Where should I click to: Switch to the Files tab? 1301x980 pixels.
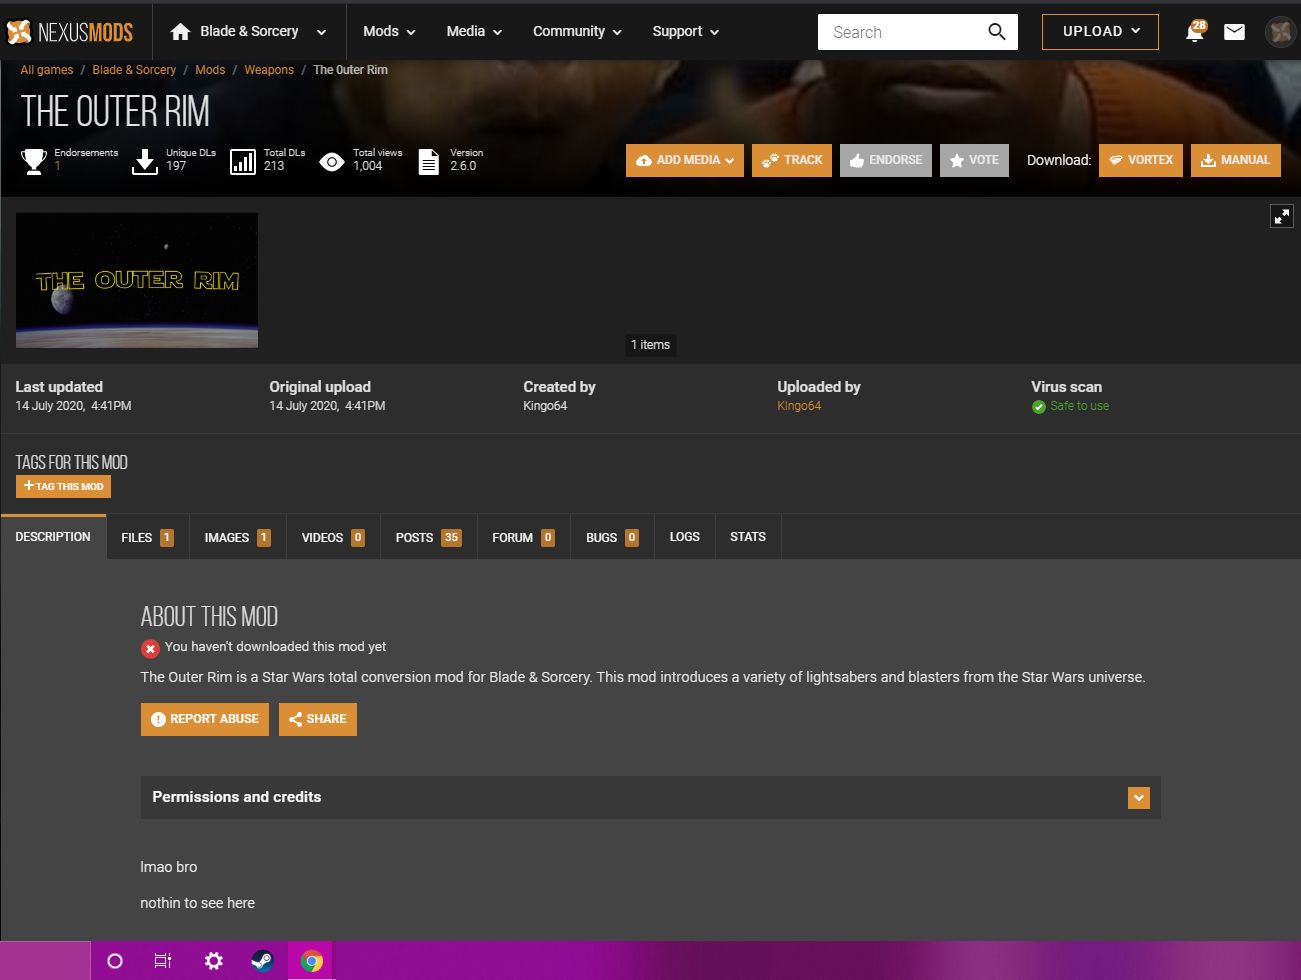point(147,537)
